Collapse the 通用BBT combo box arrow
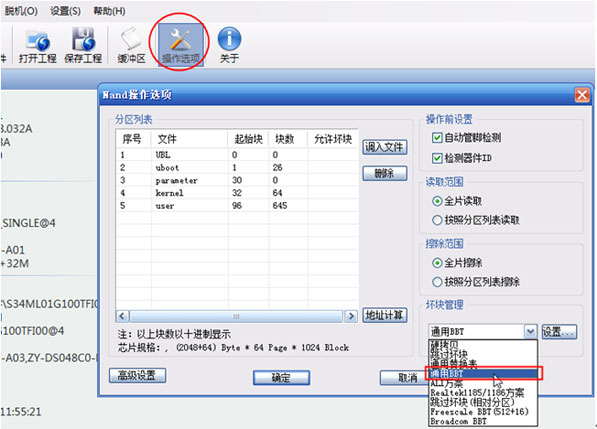The image size is (597, 429). coord(530,332)
